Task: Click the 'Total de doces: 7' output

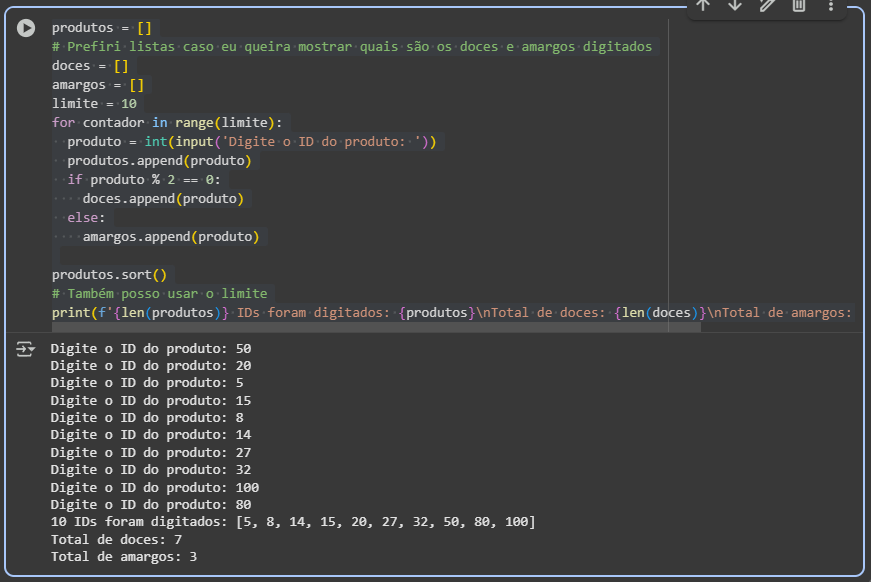Action: [116, 539]
